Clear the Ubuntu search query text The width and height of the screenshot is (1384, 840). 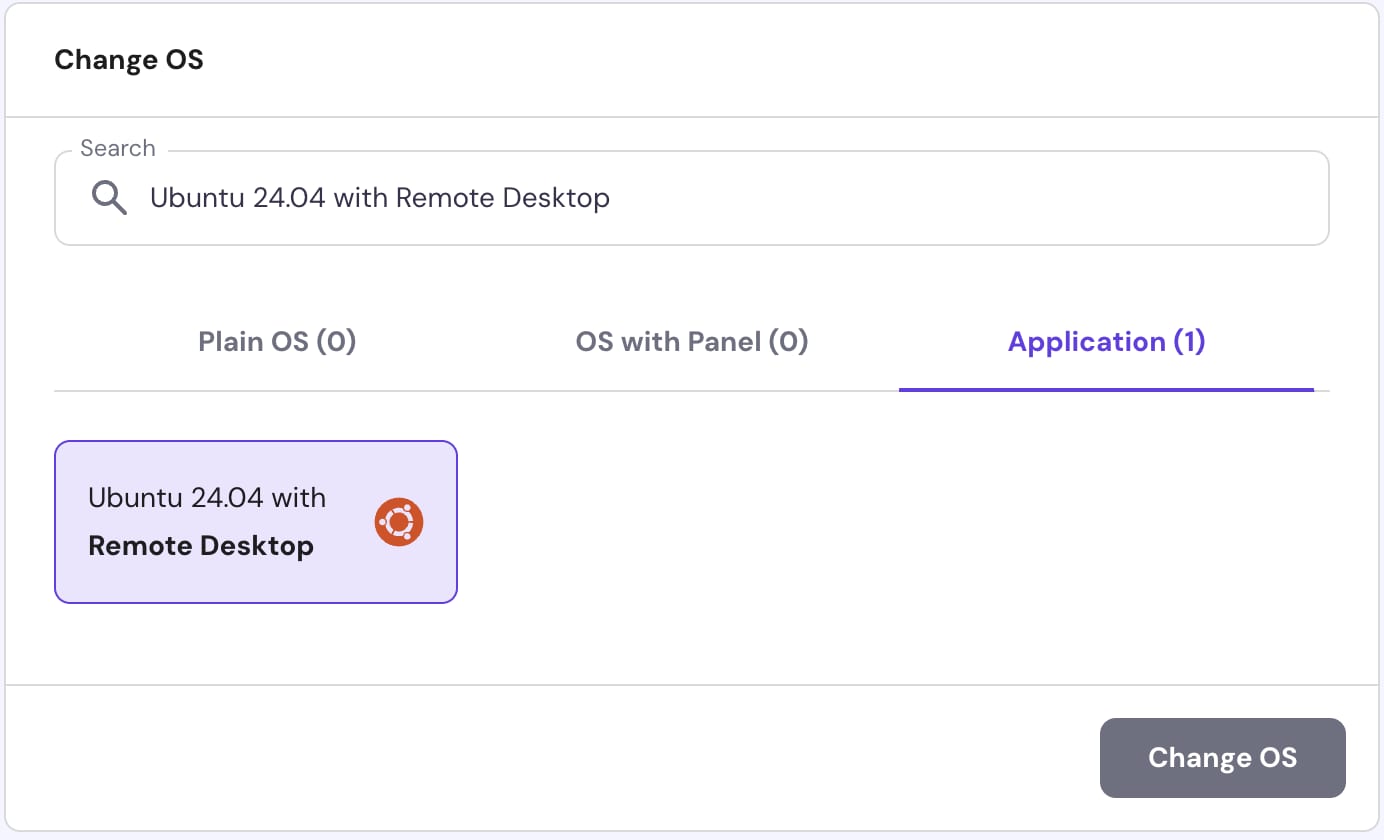click(x=379, y=197)
